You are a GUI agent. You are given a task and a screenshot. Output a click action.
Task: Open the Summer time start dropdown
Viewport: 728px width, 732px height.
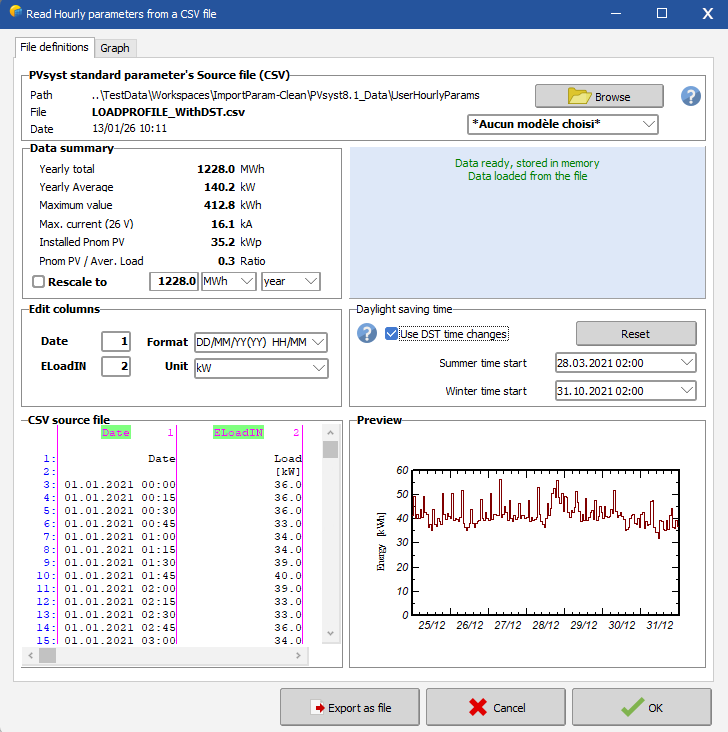pyautogui.click(x=624, y=362)
